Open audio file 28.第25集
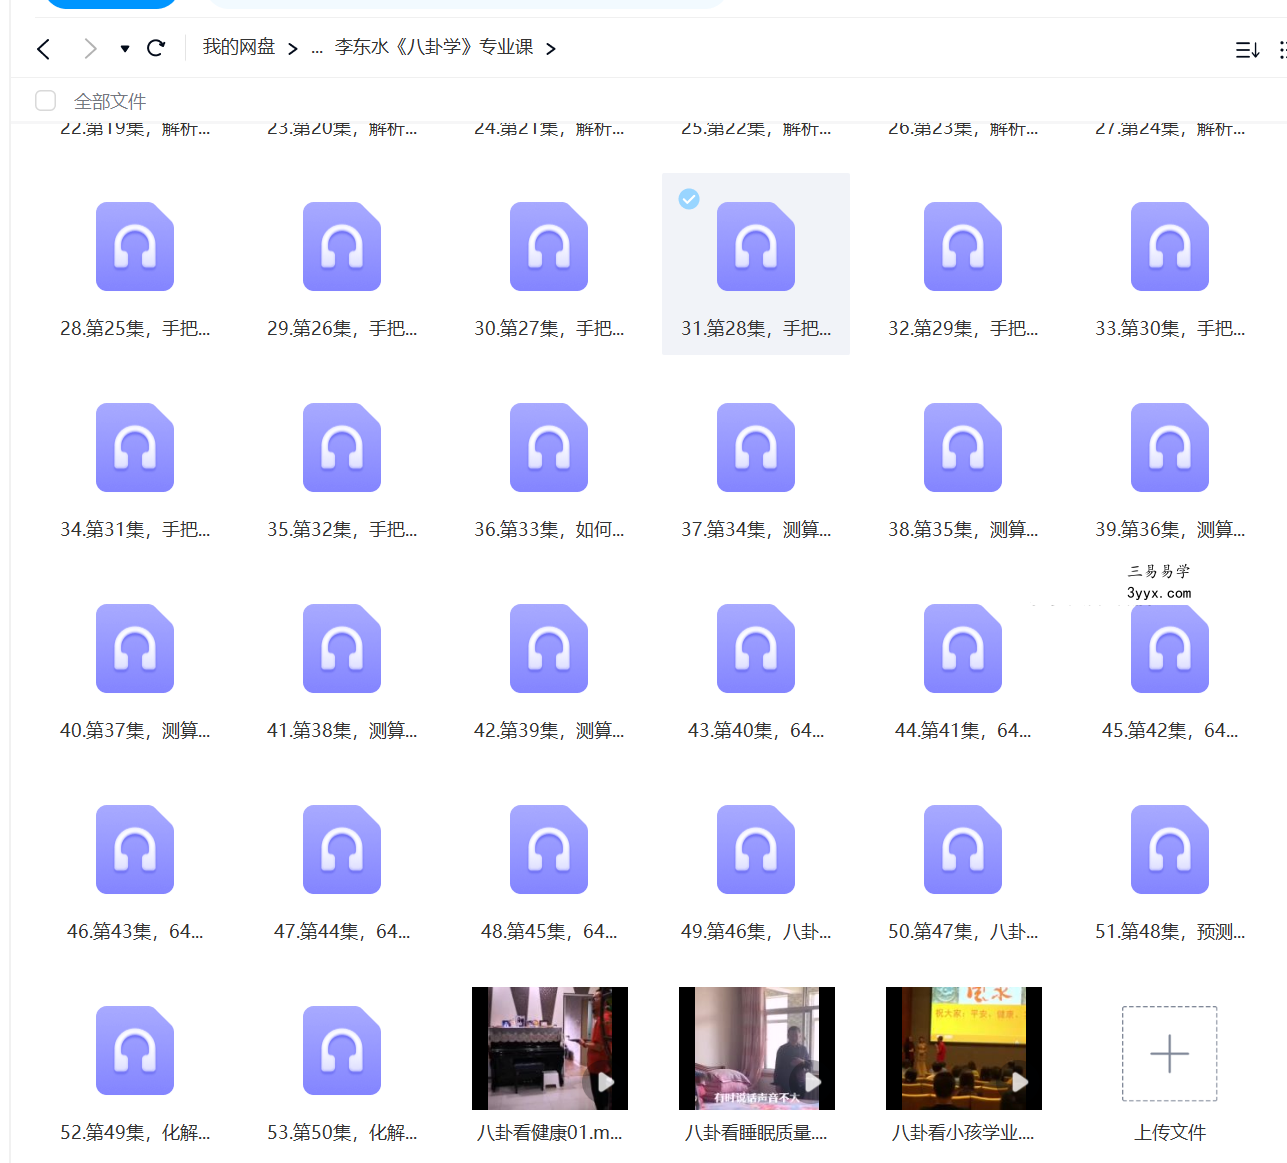The width and height of the screenshot is (1287, 1163). [x=135, y=247]
